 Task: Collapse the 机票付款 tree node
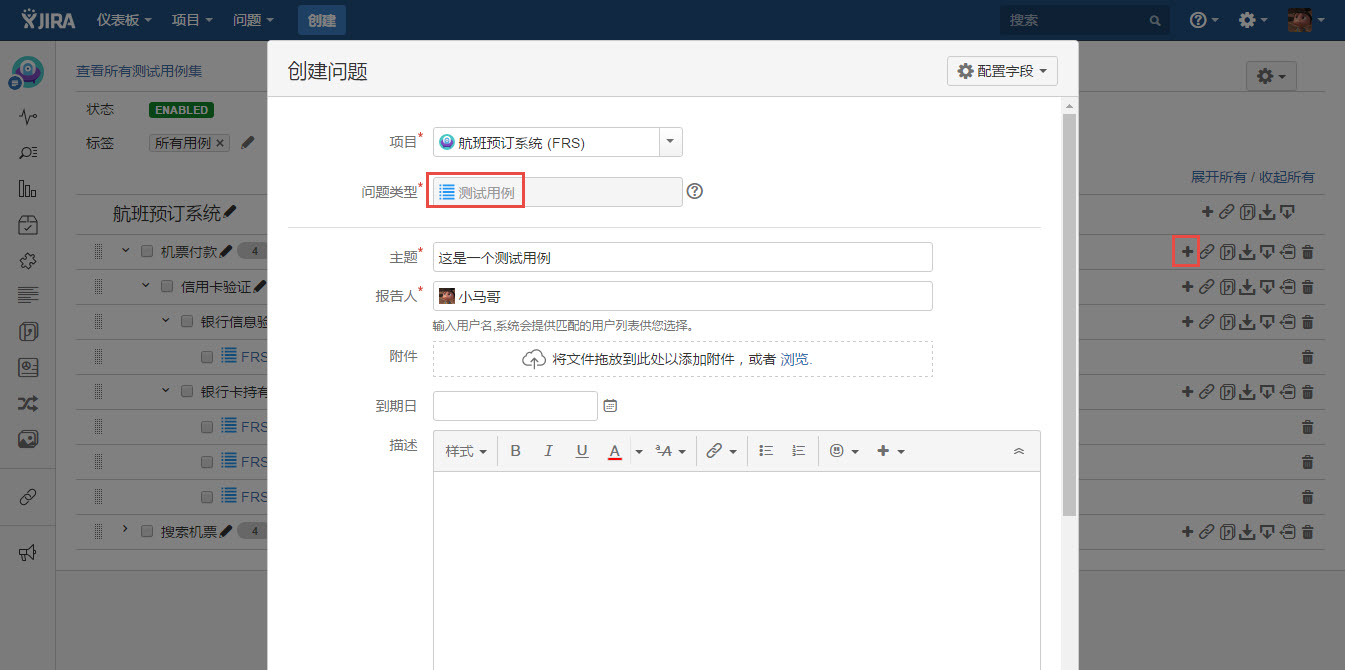click(126, 250)
